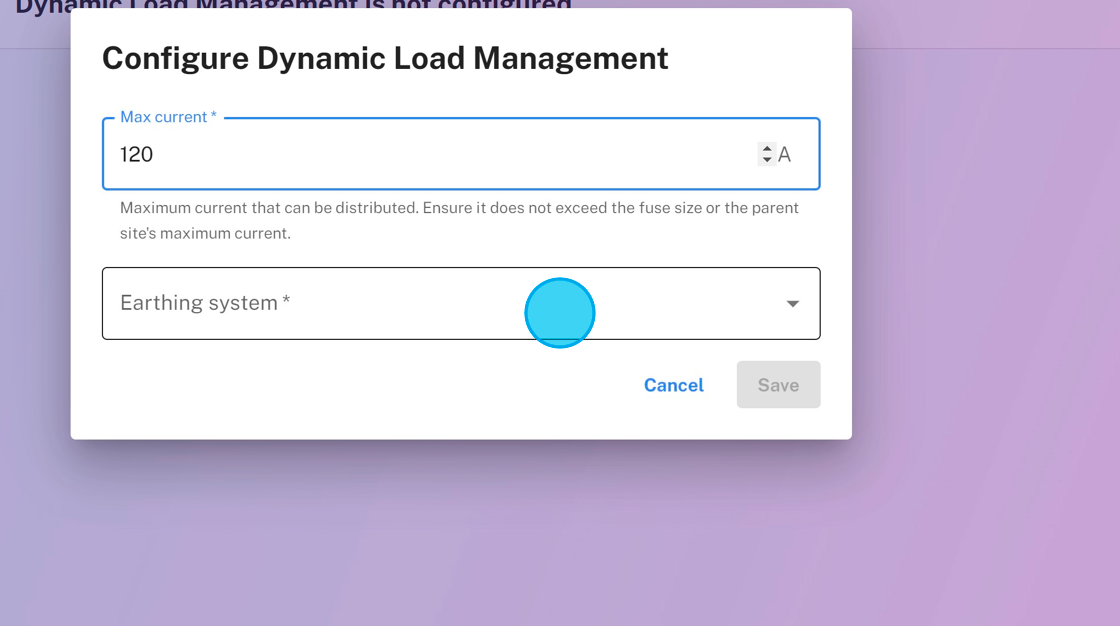Click the caret arrow of Earthing system
Viewport: 1120px width, 626px height.
click(792, 304)
